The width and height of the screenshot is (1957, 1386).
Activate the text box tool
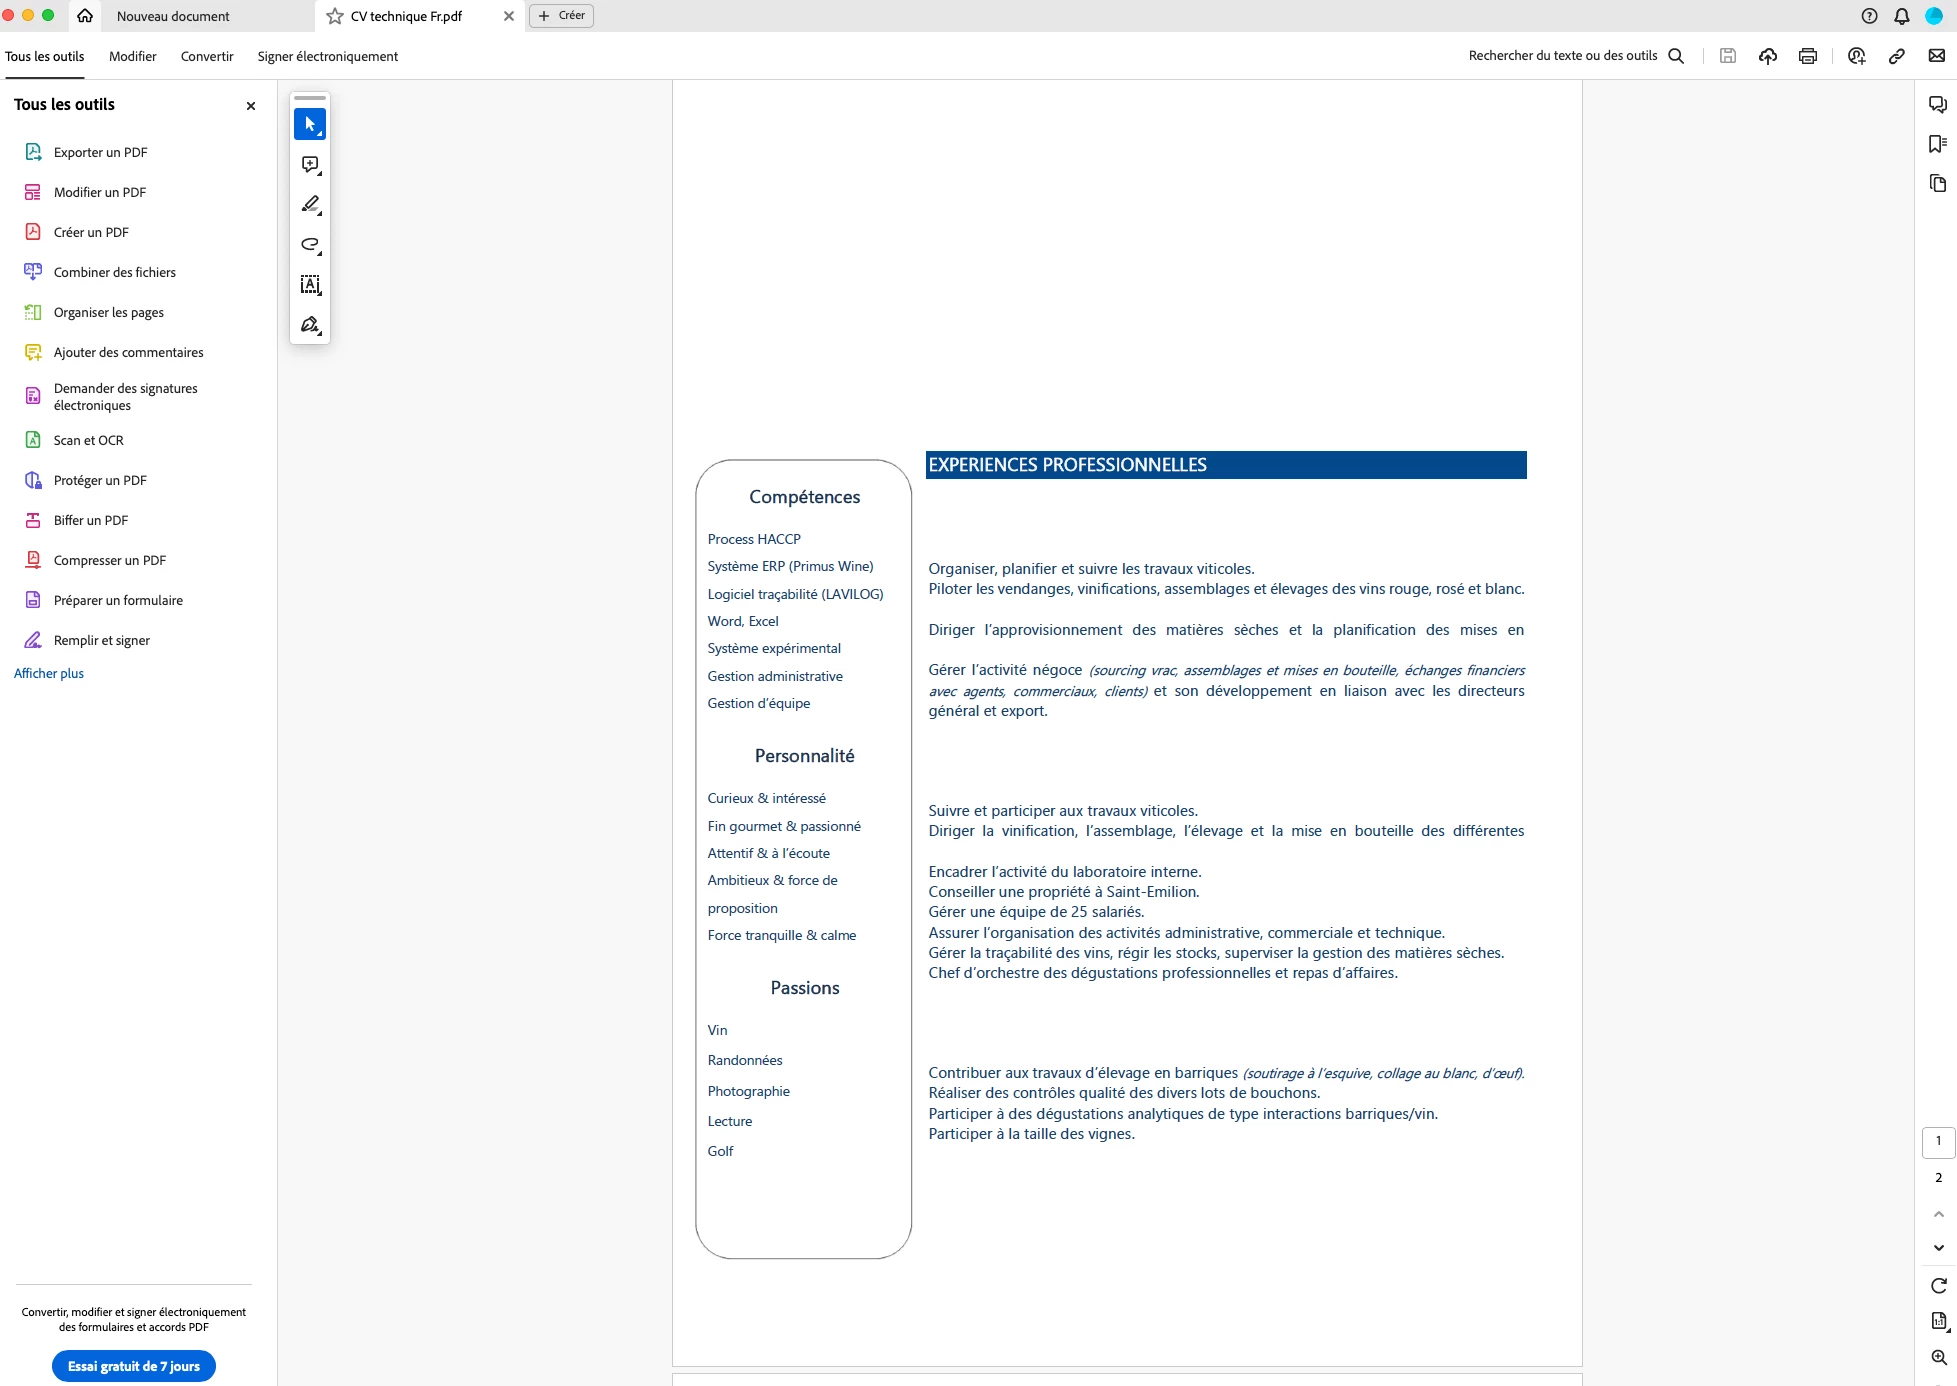click(310, 285)
